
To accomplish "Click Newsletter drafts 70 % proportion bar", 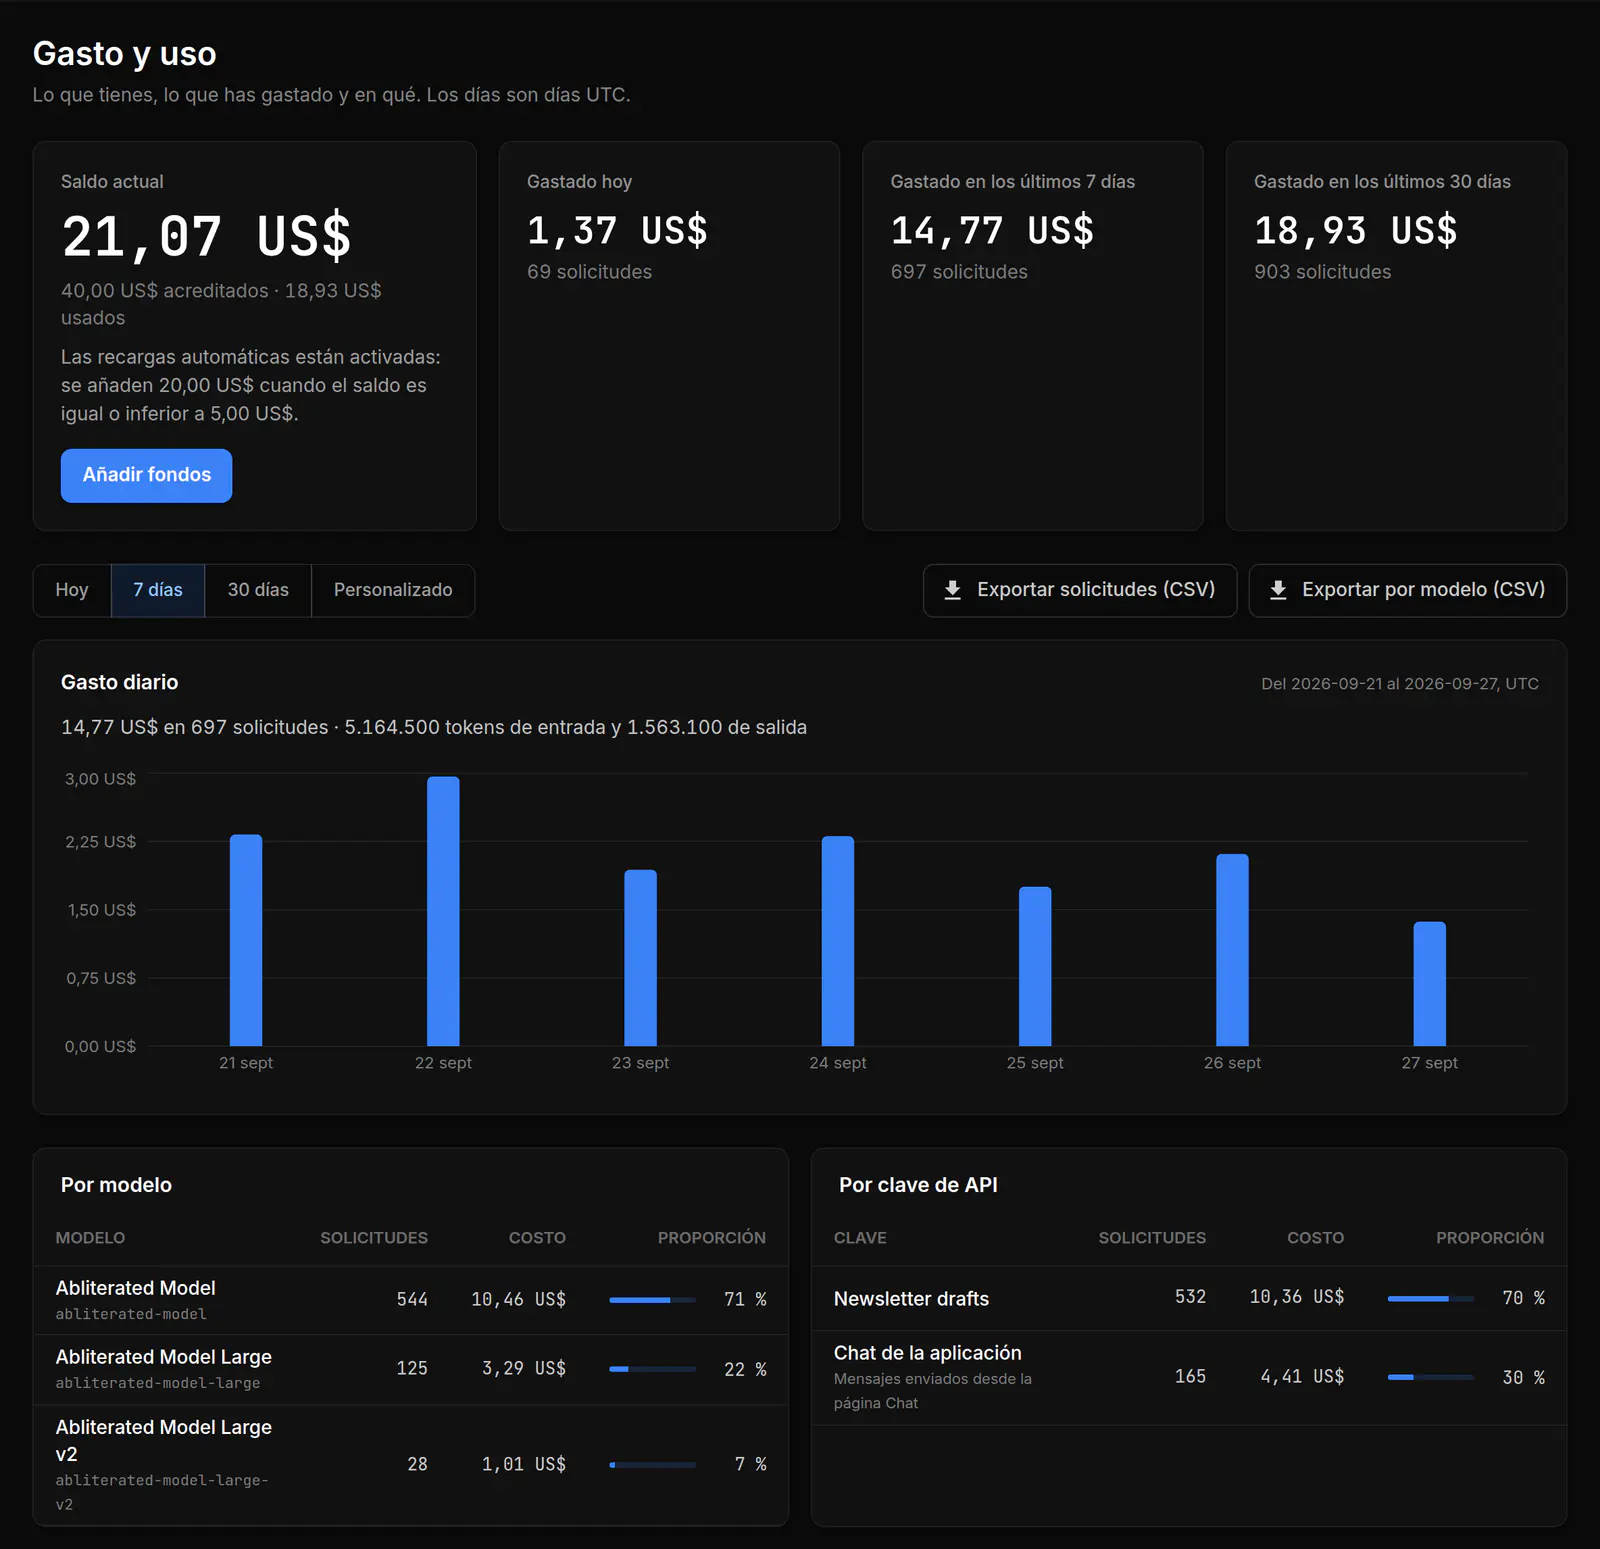I will [x=1431, y=1298].
